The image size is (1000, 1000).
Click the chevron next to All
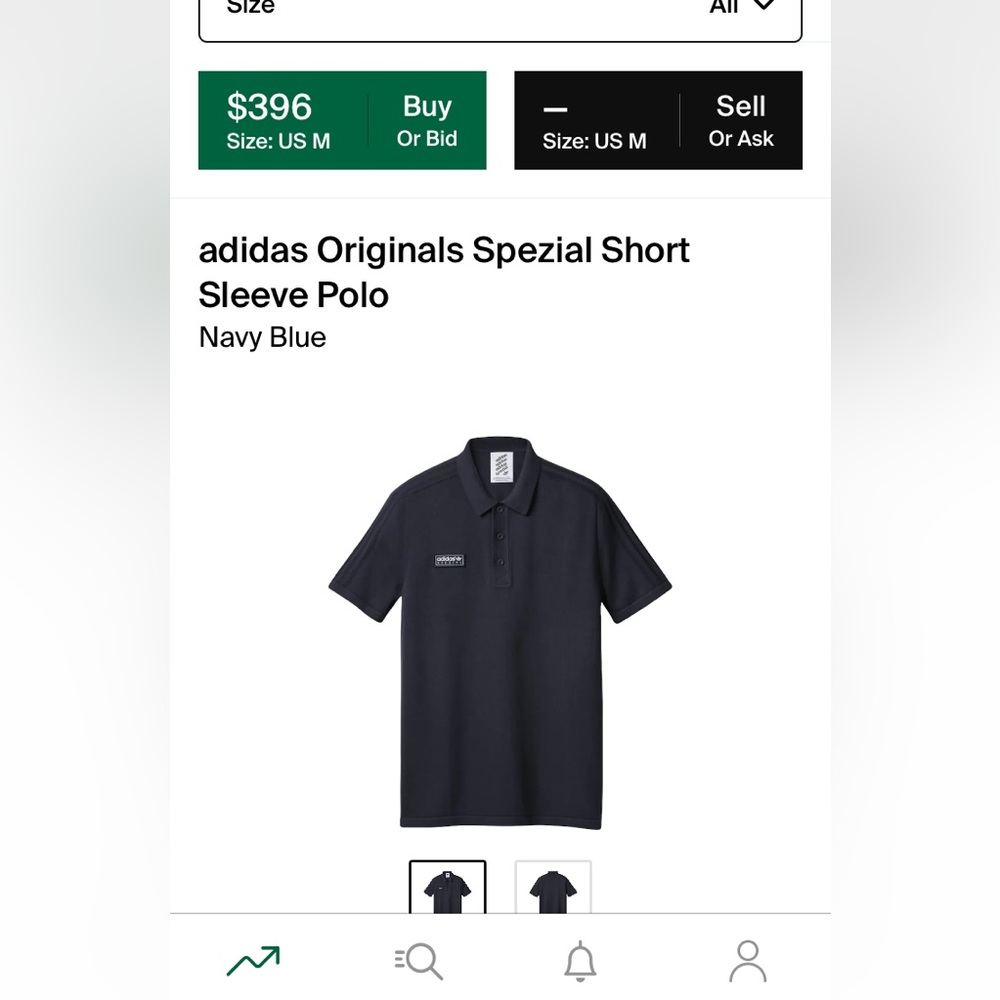[x=763, y=8]
